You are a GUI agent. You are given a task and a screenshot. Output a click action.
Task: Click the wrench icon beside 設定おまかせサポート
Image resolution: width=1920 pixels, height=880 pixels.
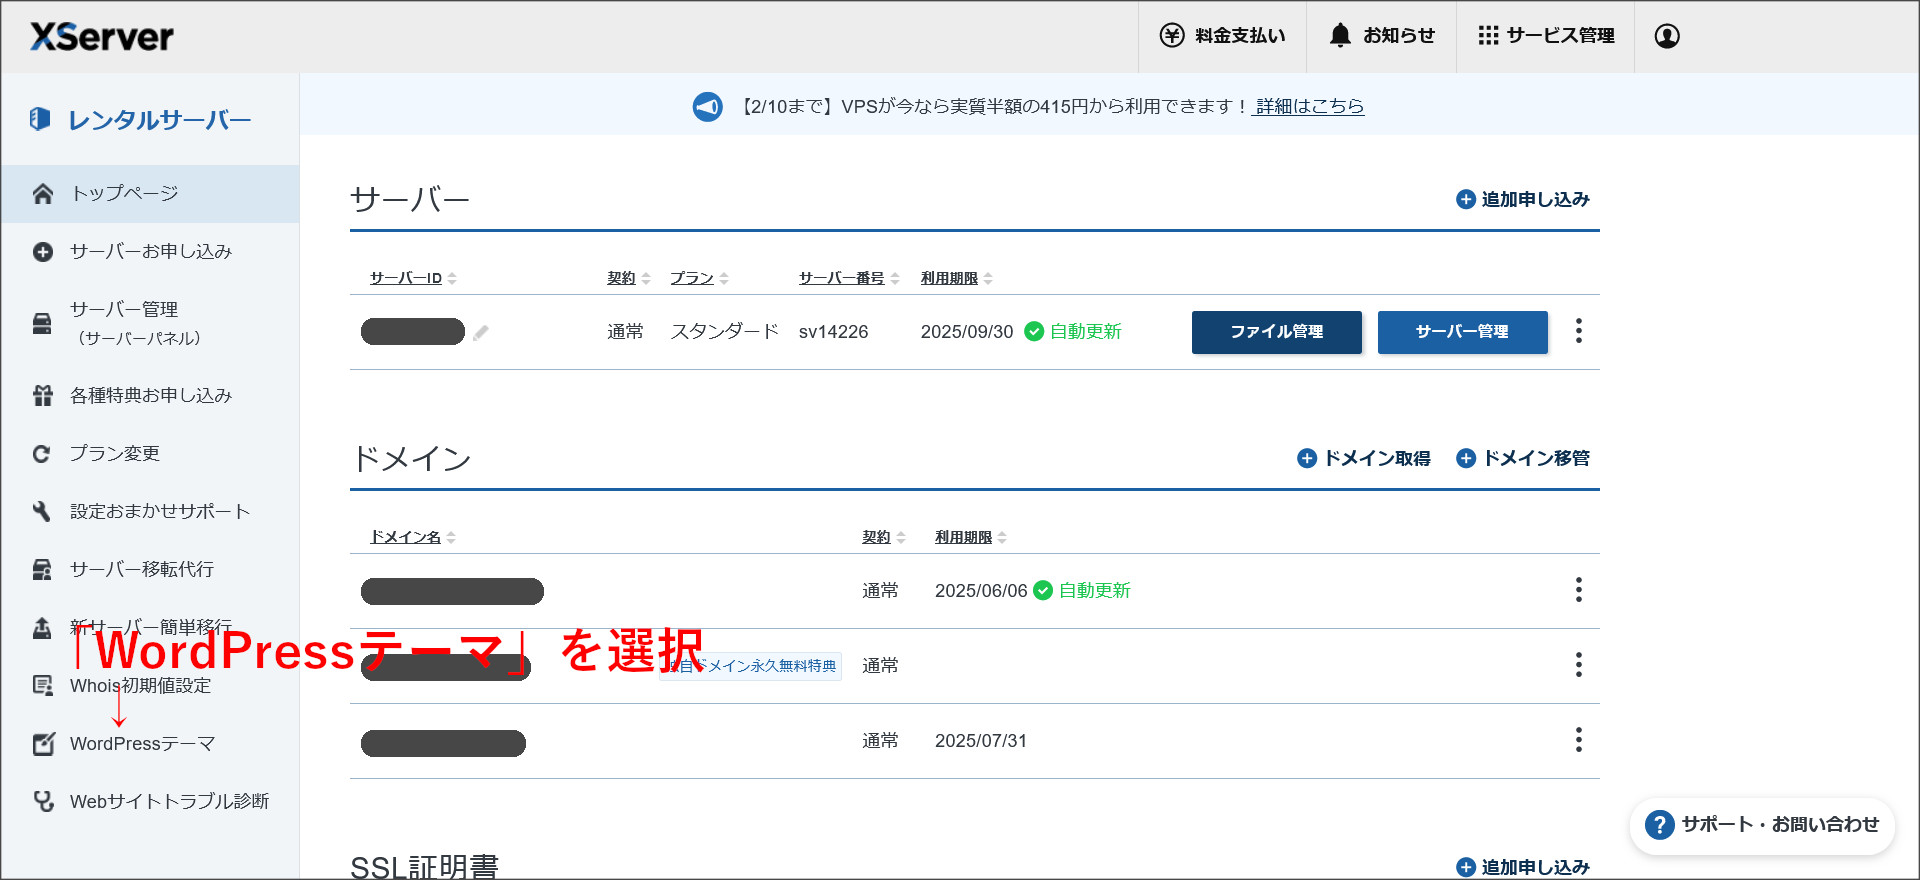coord(42,512)
